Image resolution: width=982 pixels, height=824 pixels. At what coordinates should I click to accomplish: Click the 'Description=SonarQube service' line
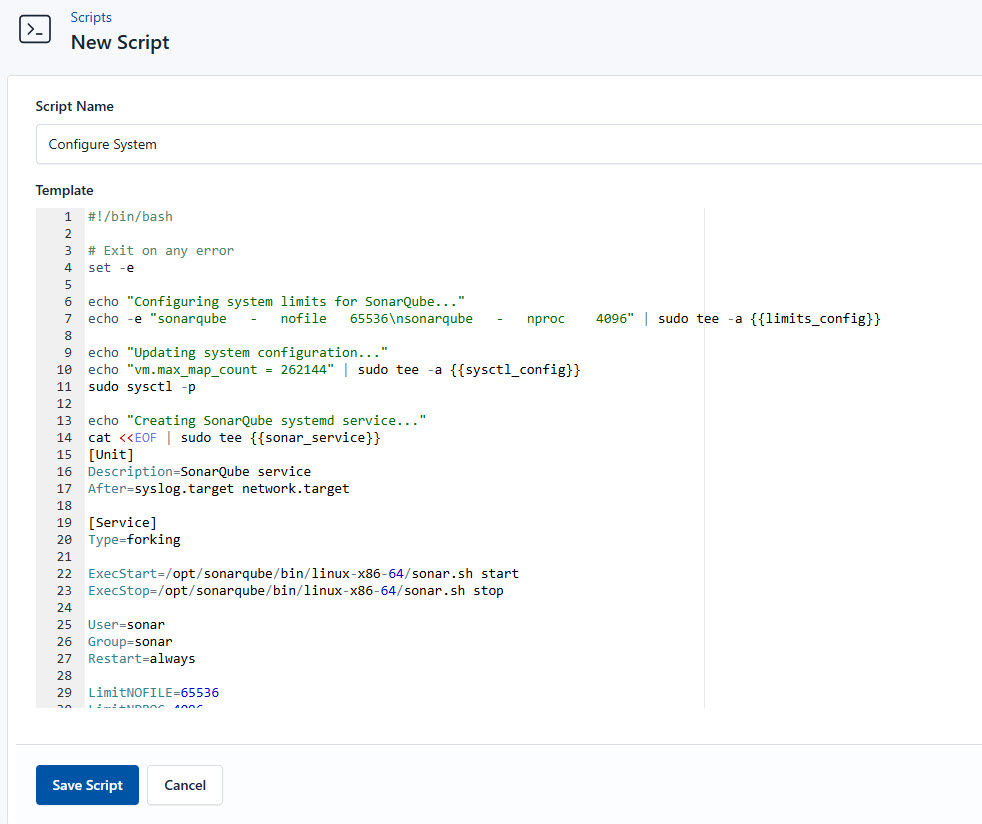(199, 471)
